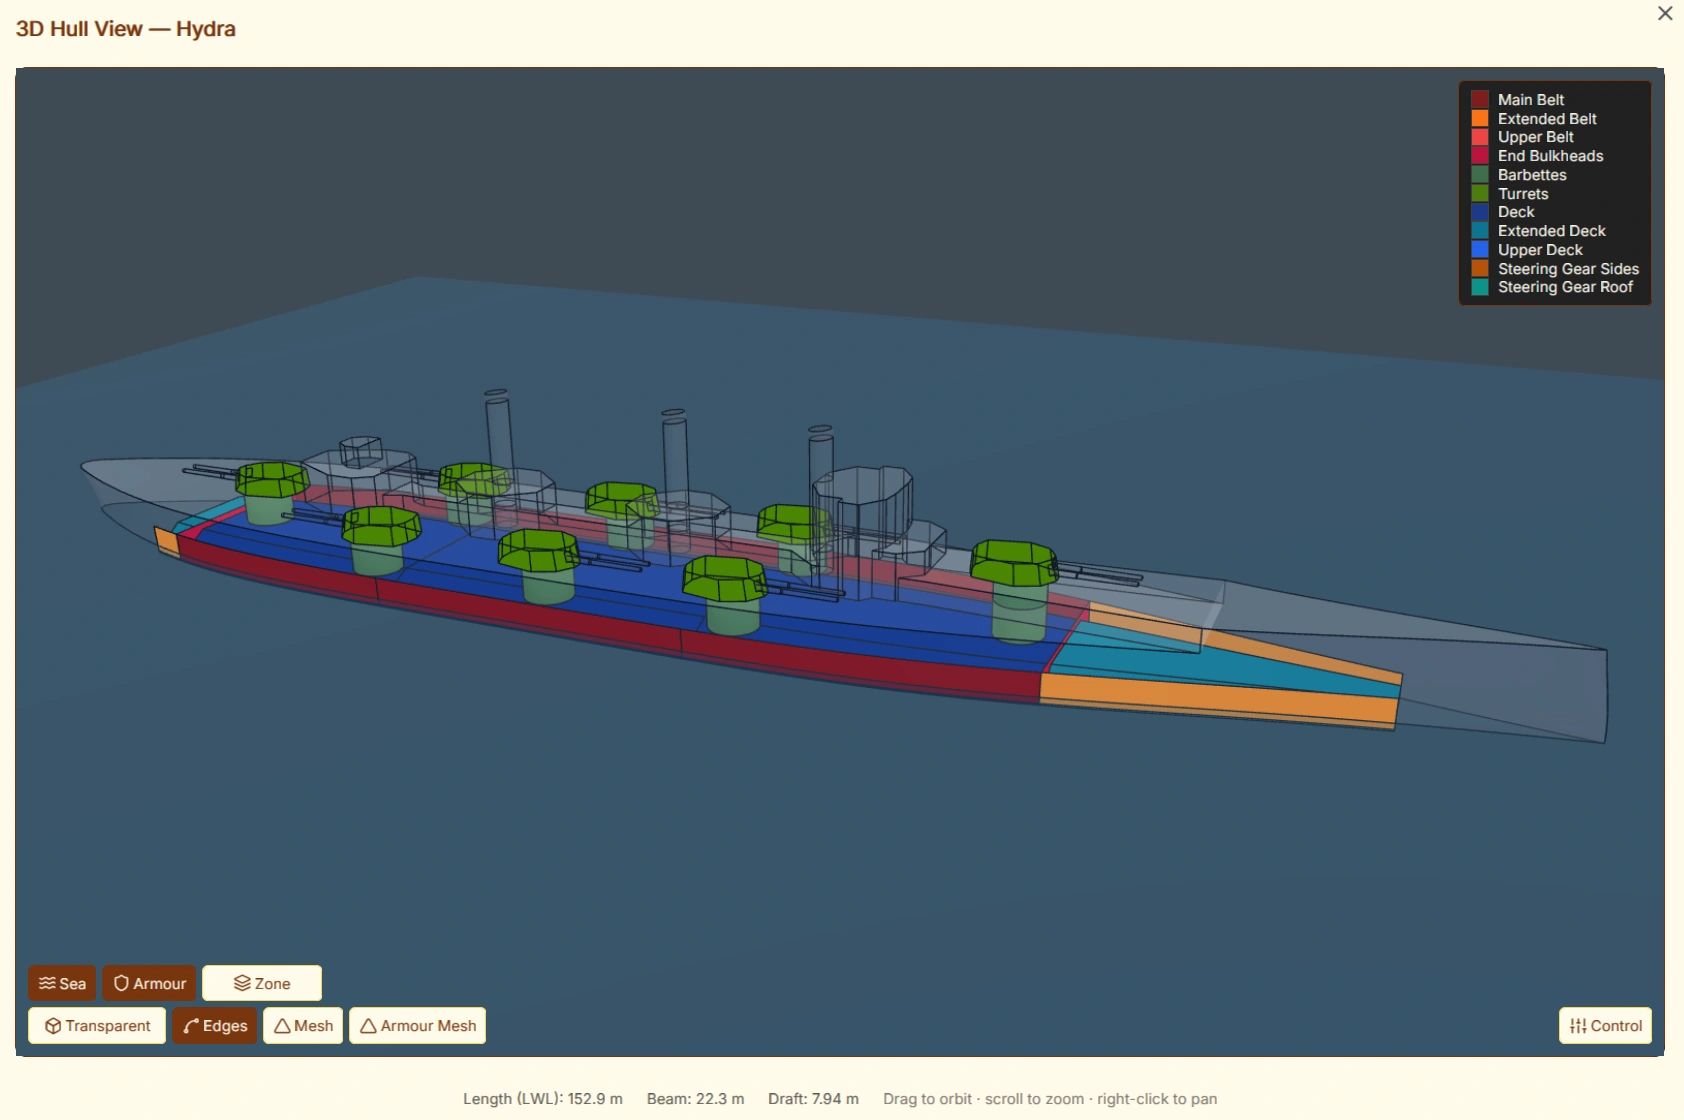Click the Extended Belt orange swatch
This screenshot has height=1120, width=1684.
coord(1480,118)
